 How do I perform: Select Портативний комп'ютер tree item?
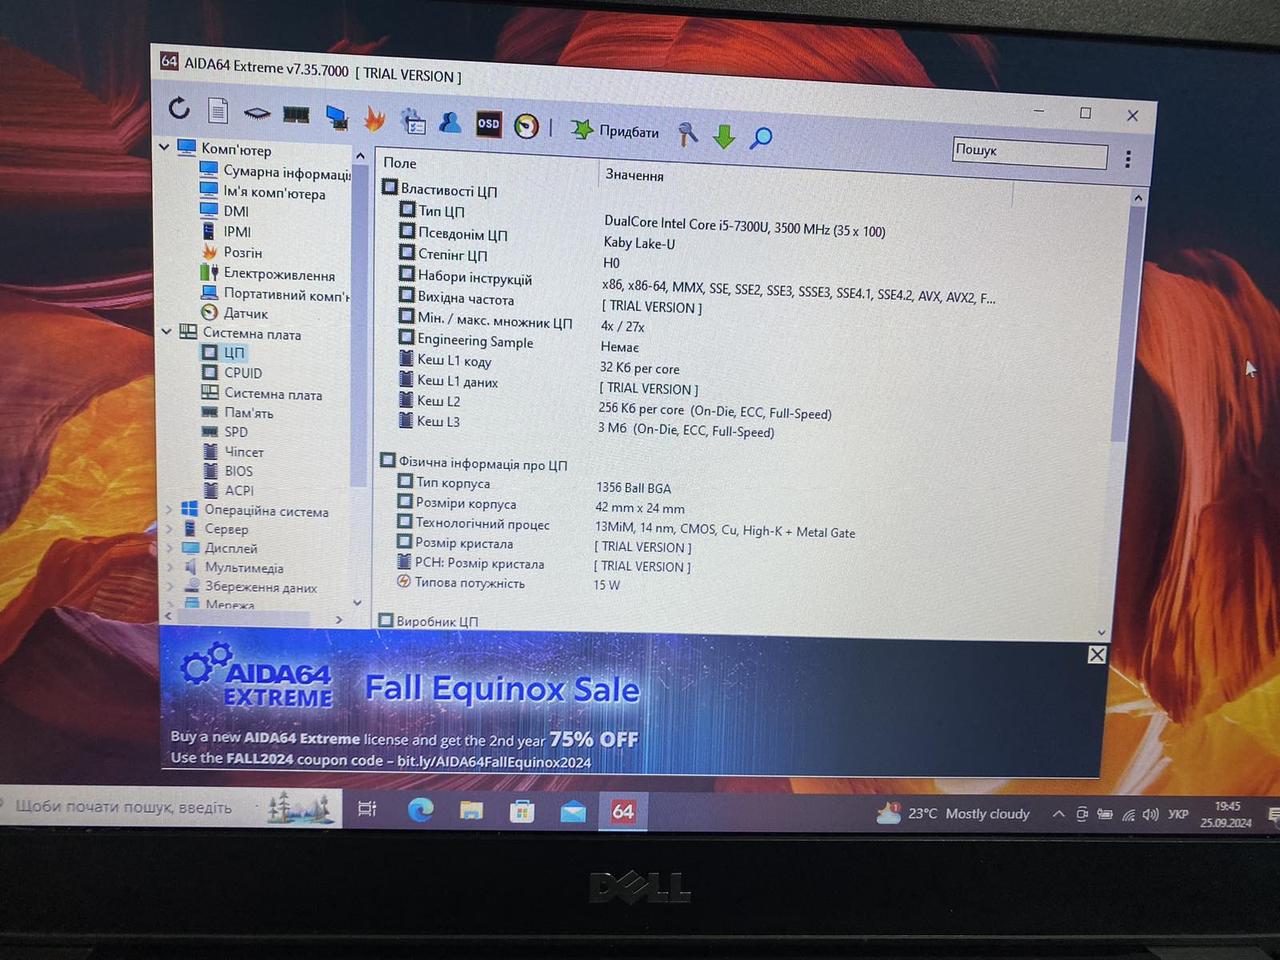(275, 294)
